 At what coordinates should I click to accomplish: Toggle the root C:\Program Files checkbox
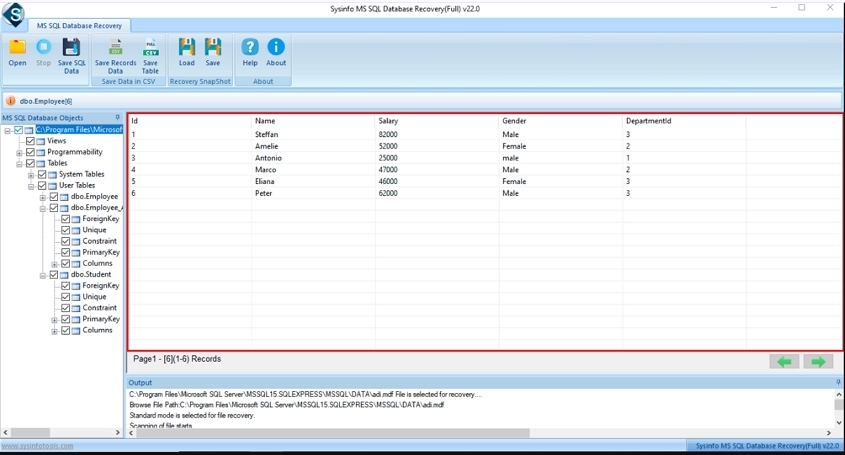[18, 130]
